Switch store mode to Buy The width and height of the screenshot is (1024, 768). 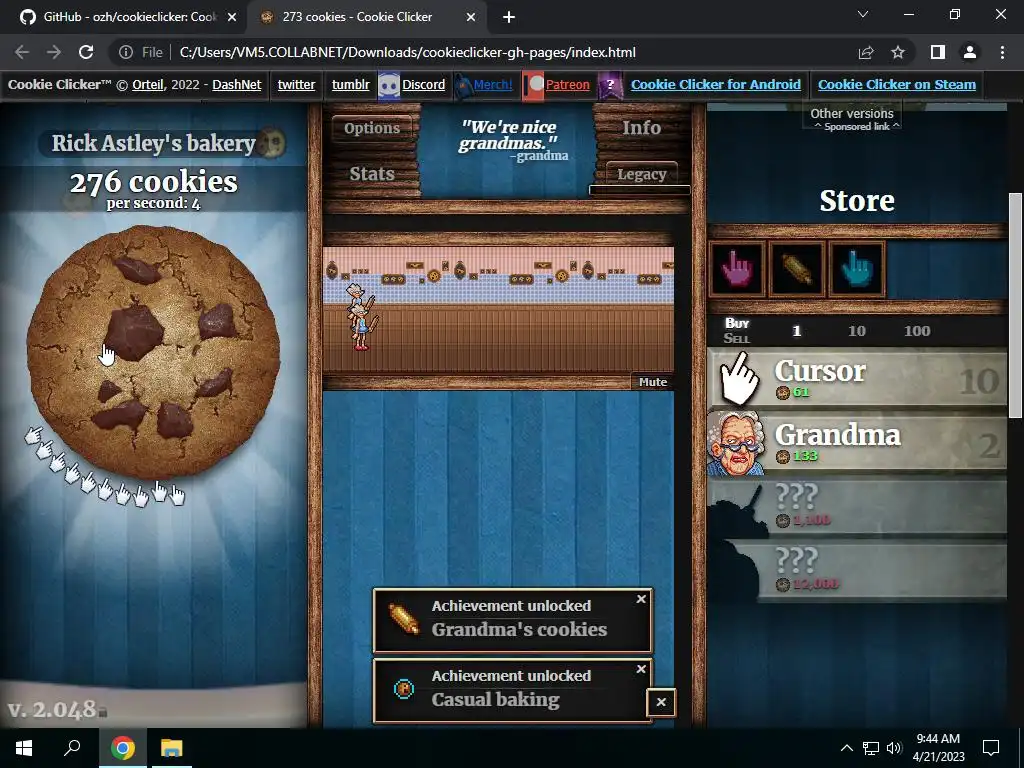pos(737,323)
